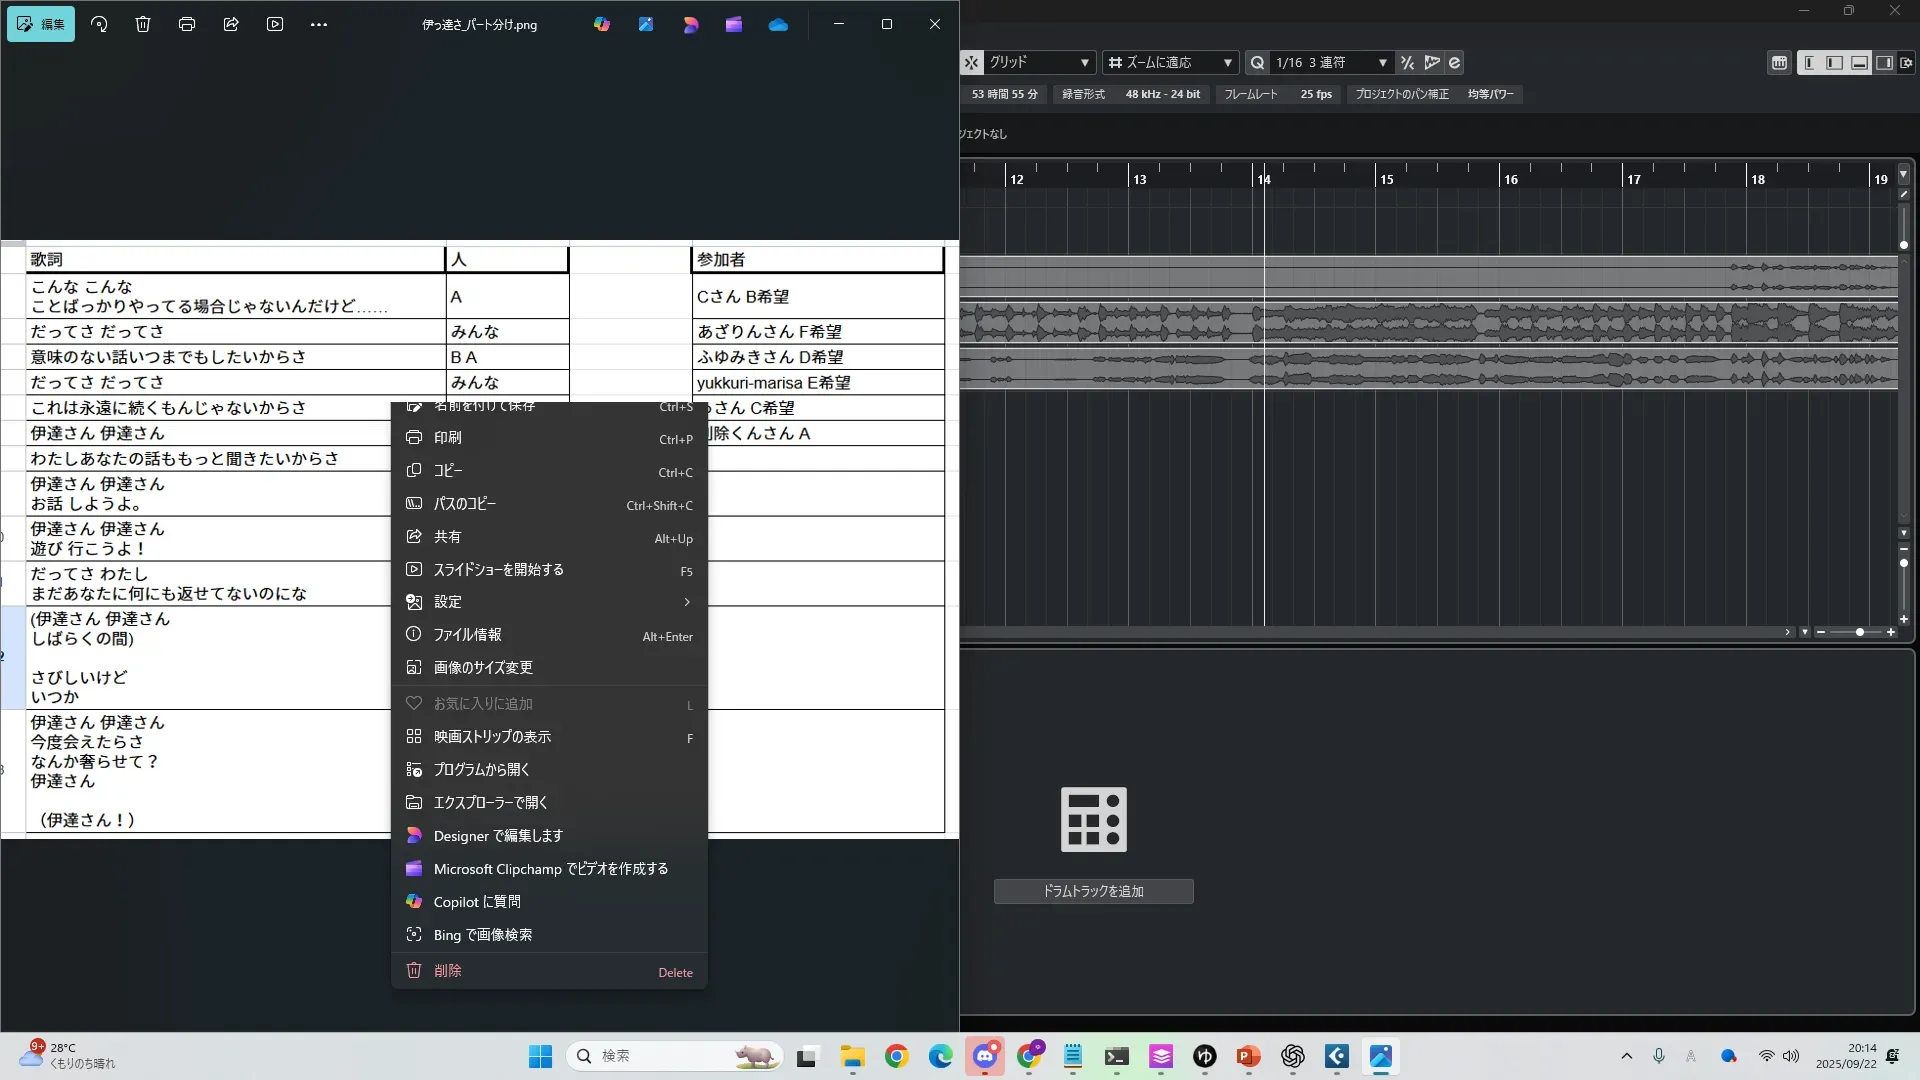The image size is (1920, 1080).
Task: Click bar 15 on the timeline ruler
Action: [1386, 178]
